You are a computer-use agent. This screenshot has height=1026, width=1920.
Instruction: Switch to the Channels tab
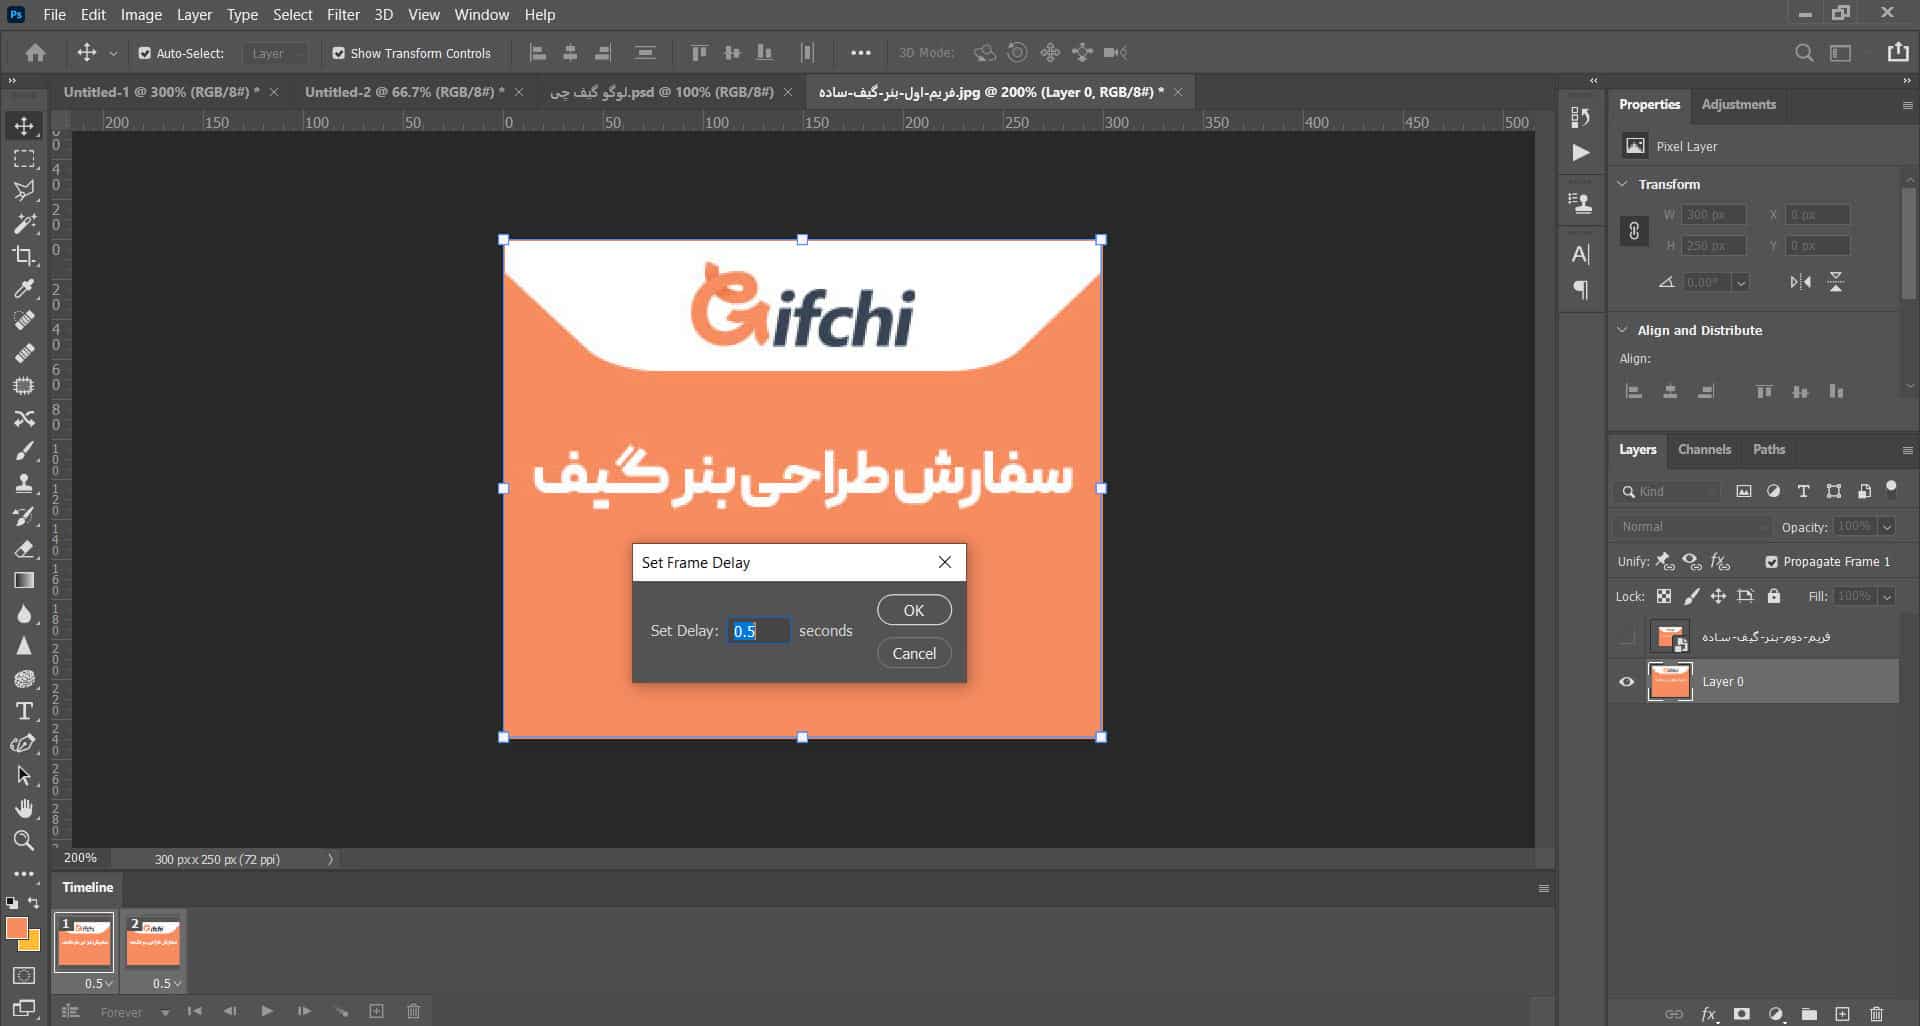[1704, 450]
